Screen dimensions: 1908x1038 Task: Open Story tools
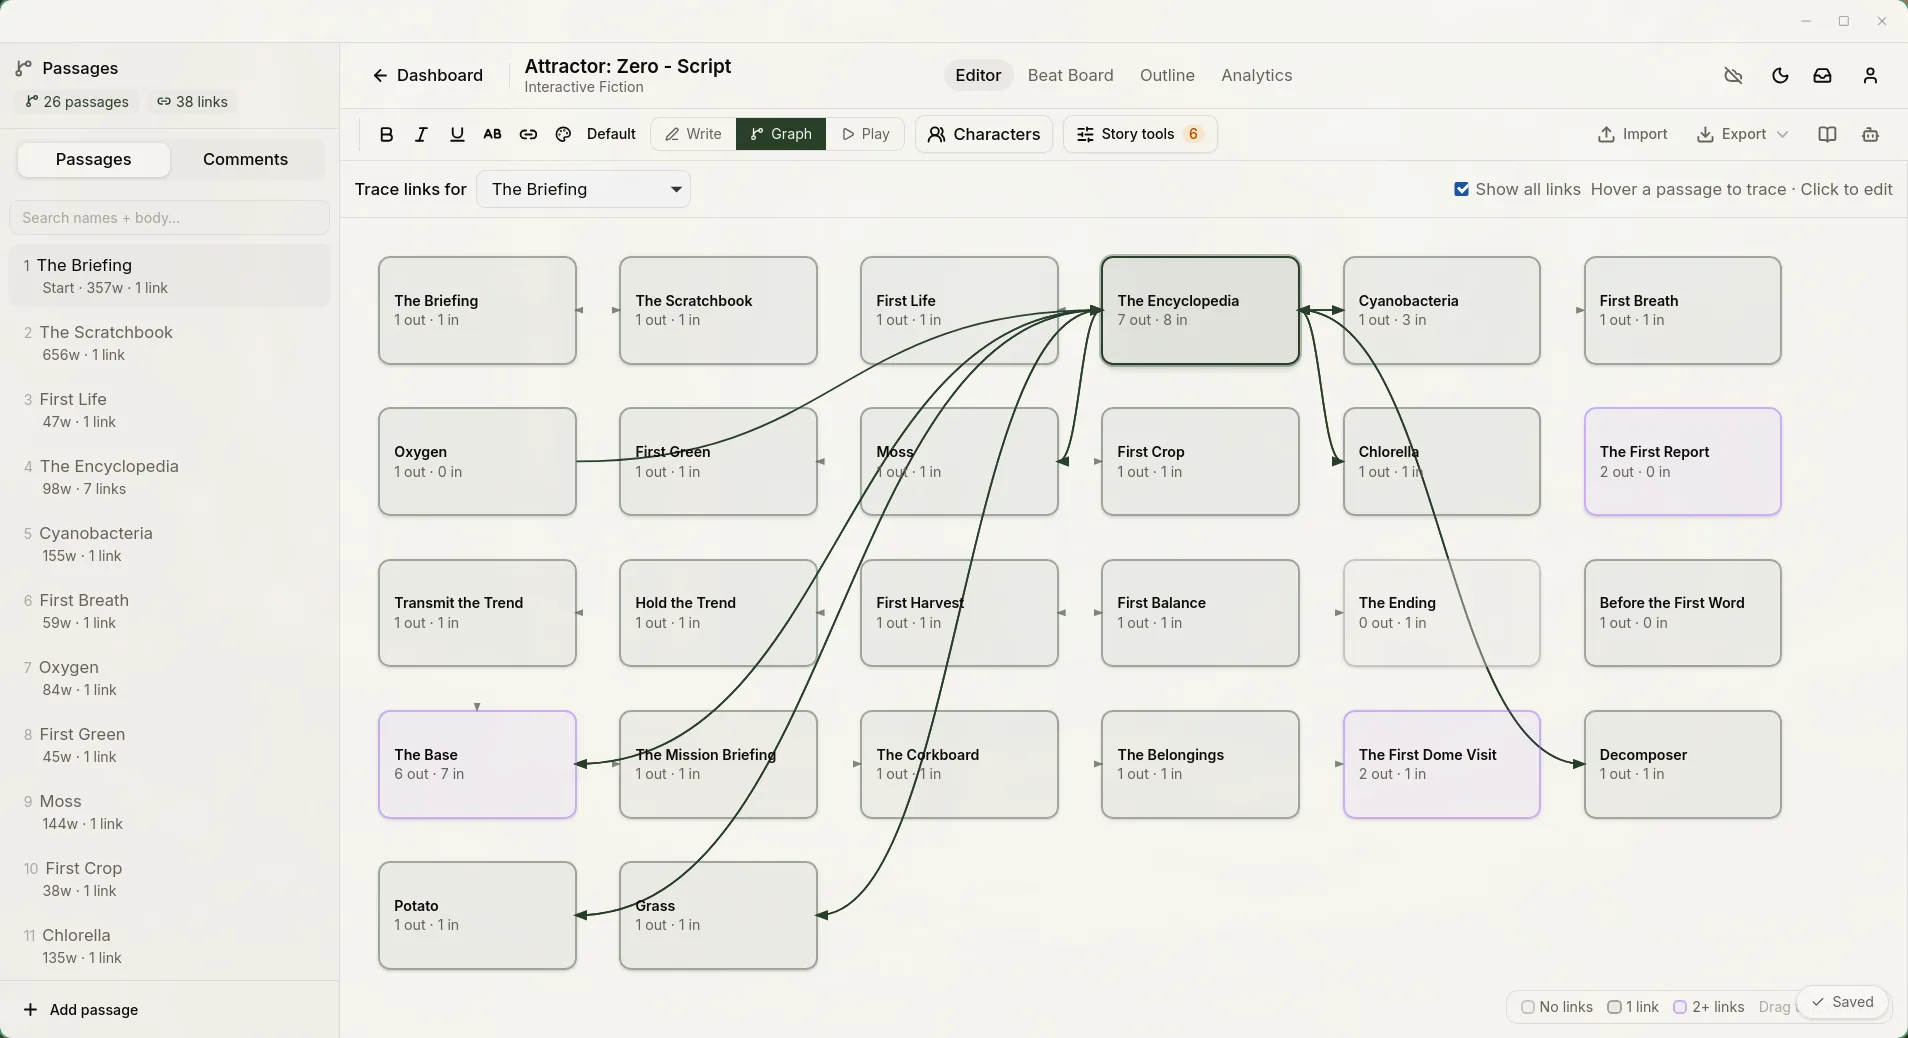[x=1140, y=134]
